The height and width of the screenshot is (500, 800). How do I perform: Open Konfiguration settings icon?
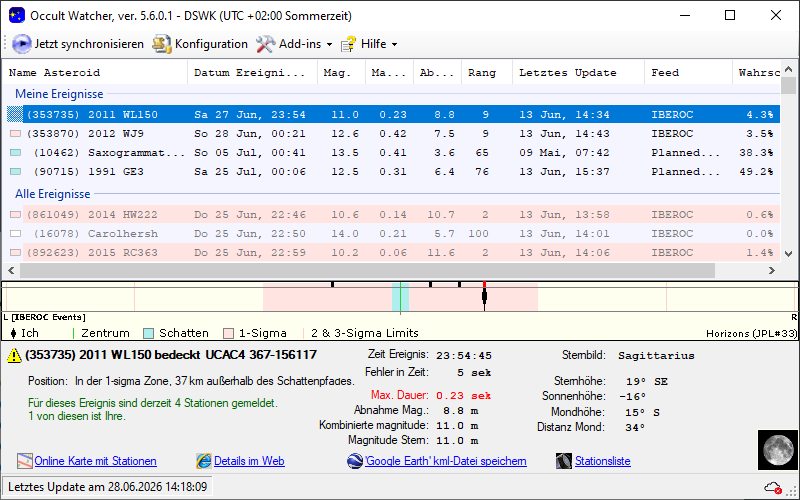161,44
